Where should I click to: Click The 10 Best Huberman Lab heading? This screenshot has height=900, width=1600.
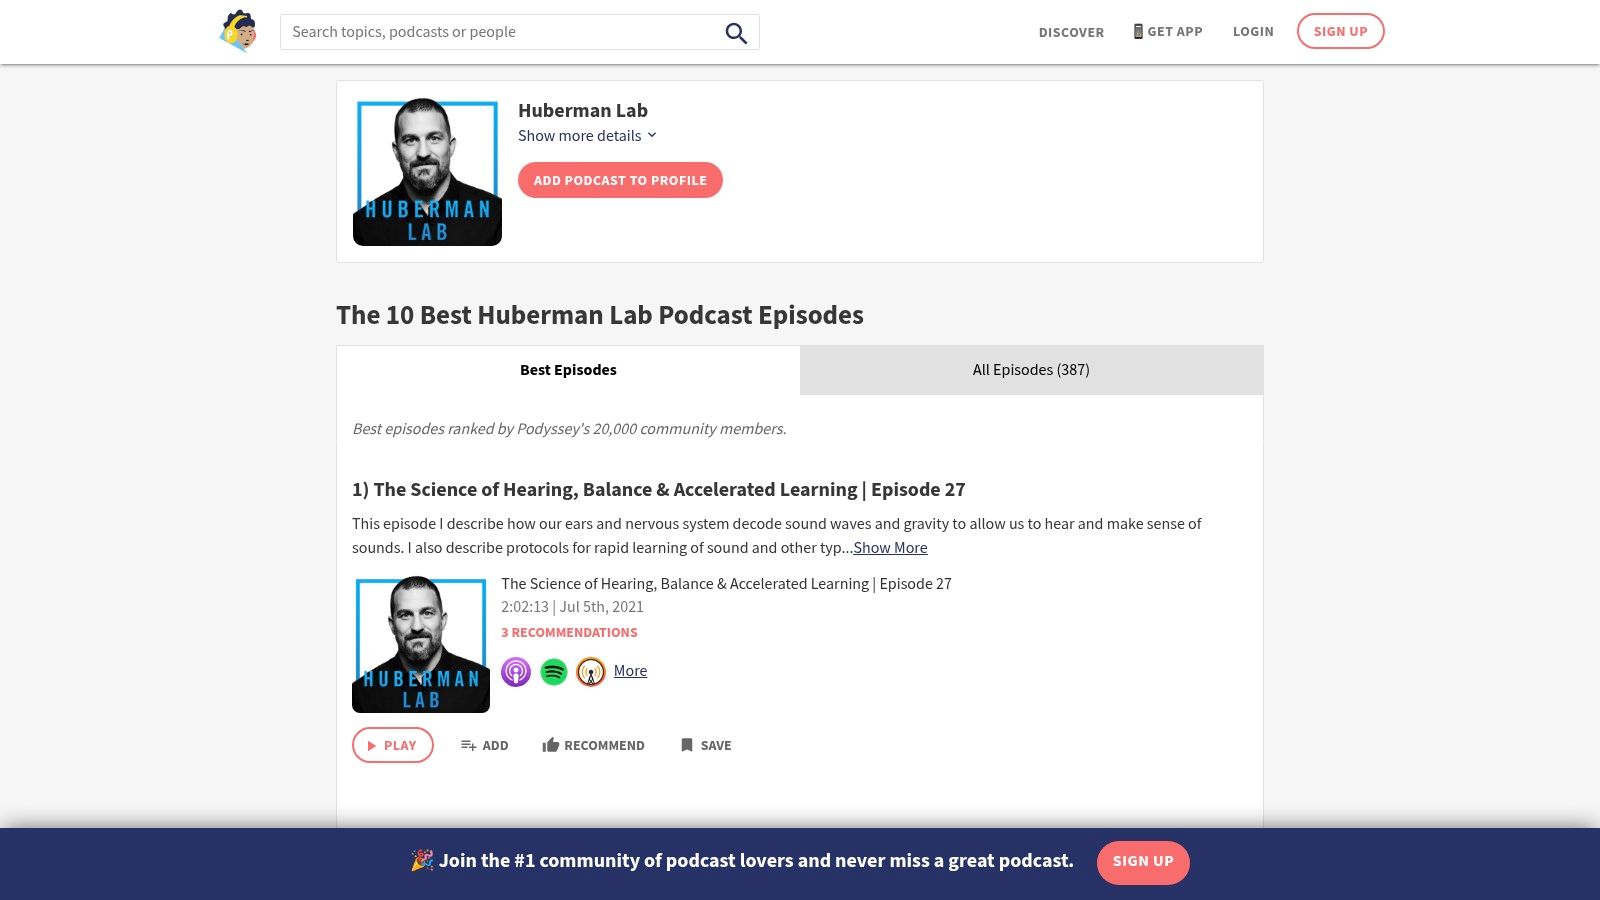click(600, 315)
